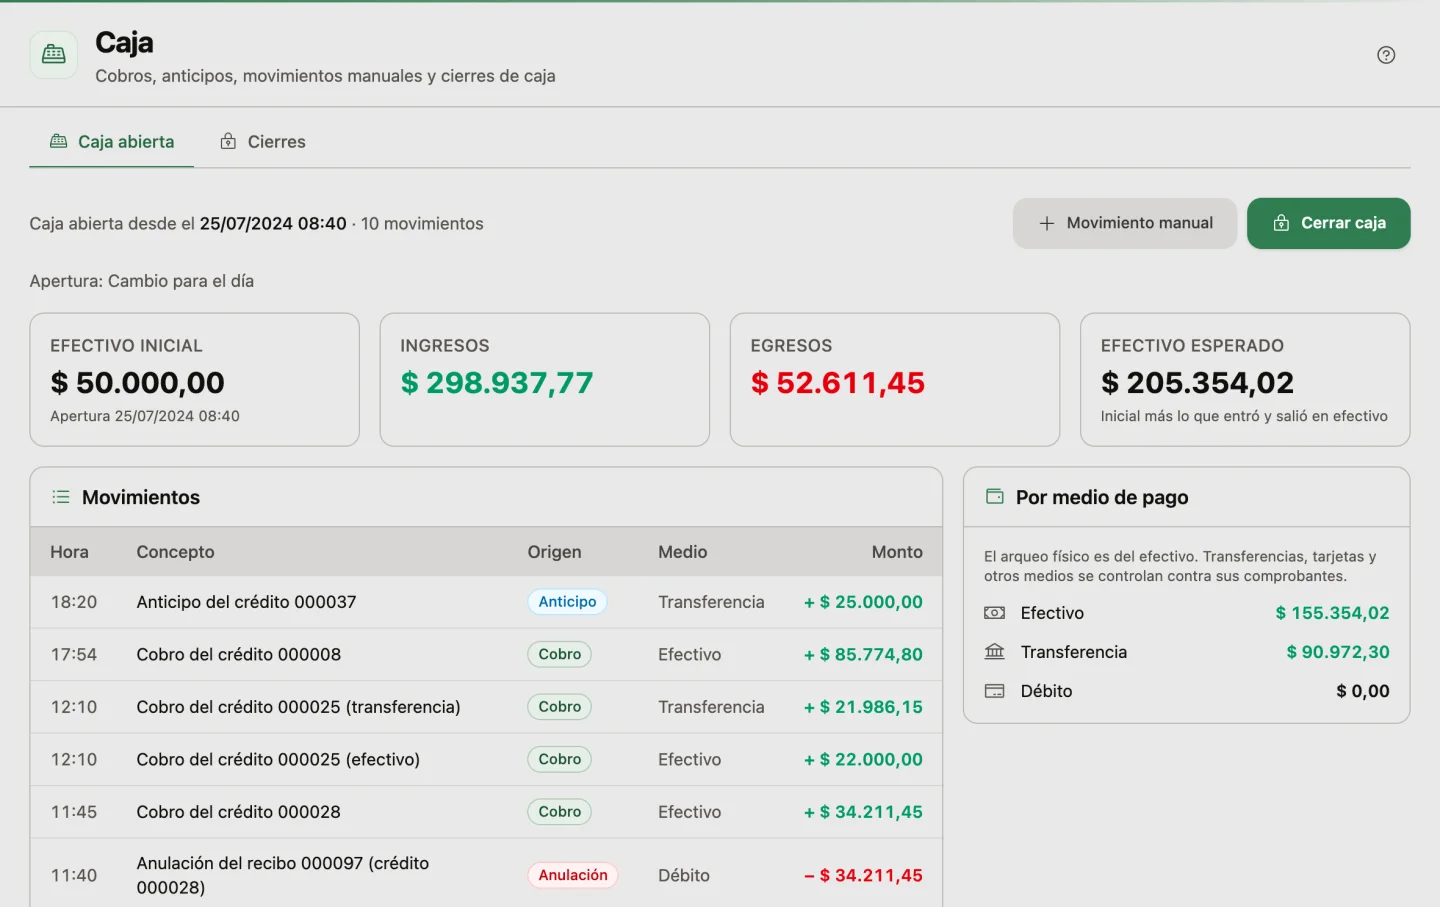The width and height of the screenshot is (1440, 907).
Task: Select the Monto column header
Action: (897, 552)
